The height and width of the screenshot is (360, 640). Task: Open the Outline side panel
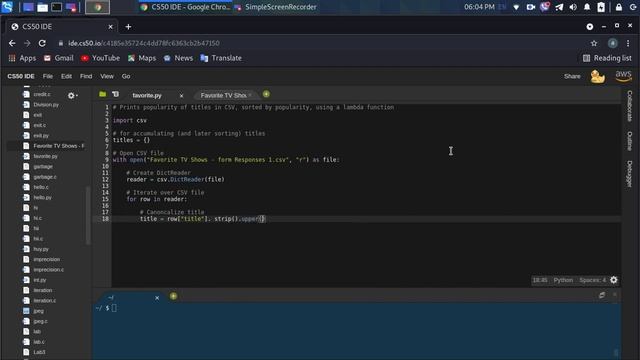[629, 141]
